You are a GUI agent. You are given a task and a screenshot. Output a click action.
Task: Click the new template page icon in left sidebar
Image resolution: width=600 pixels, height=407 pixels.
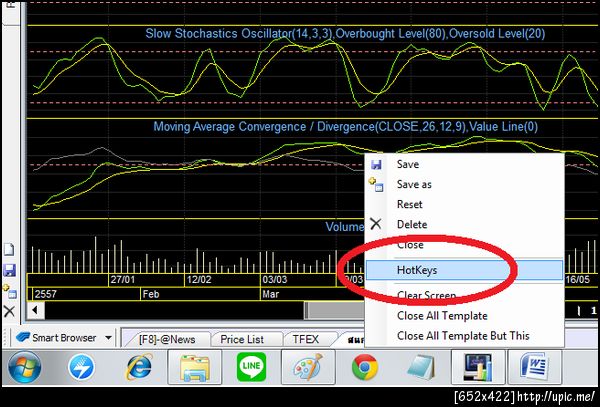pos(9,250)
